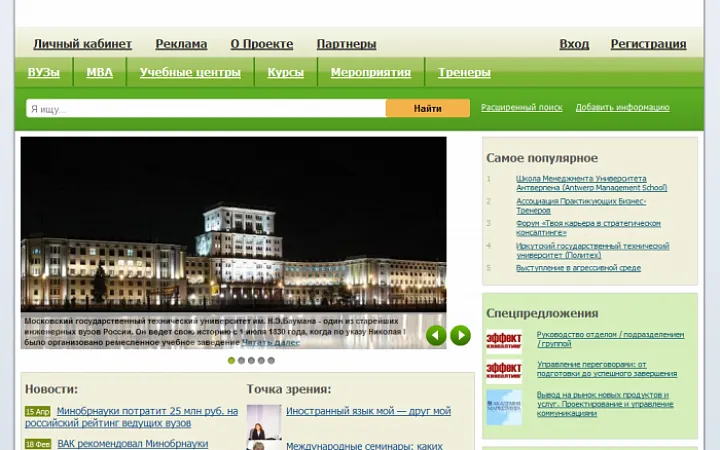Viewport: 720px width, 450px height.
Task: Open Управление переговорами special offer link
Action: click(607, 369)
